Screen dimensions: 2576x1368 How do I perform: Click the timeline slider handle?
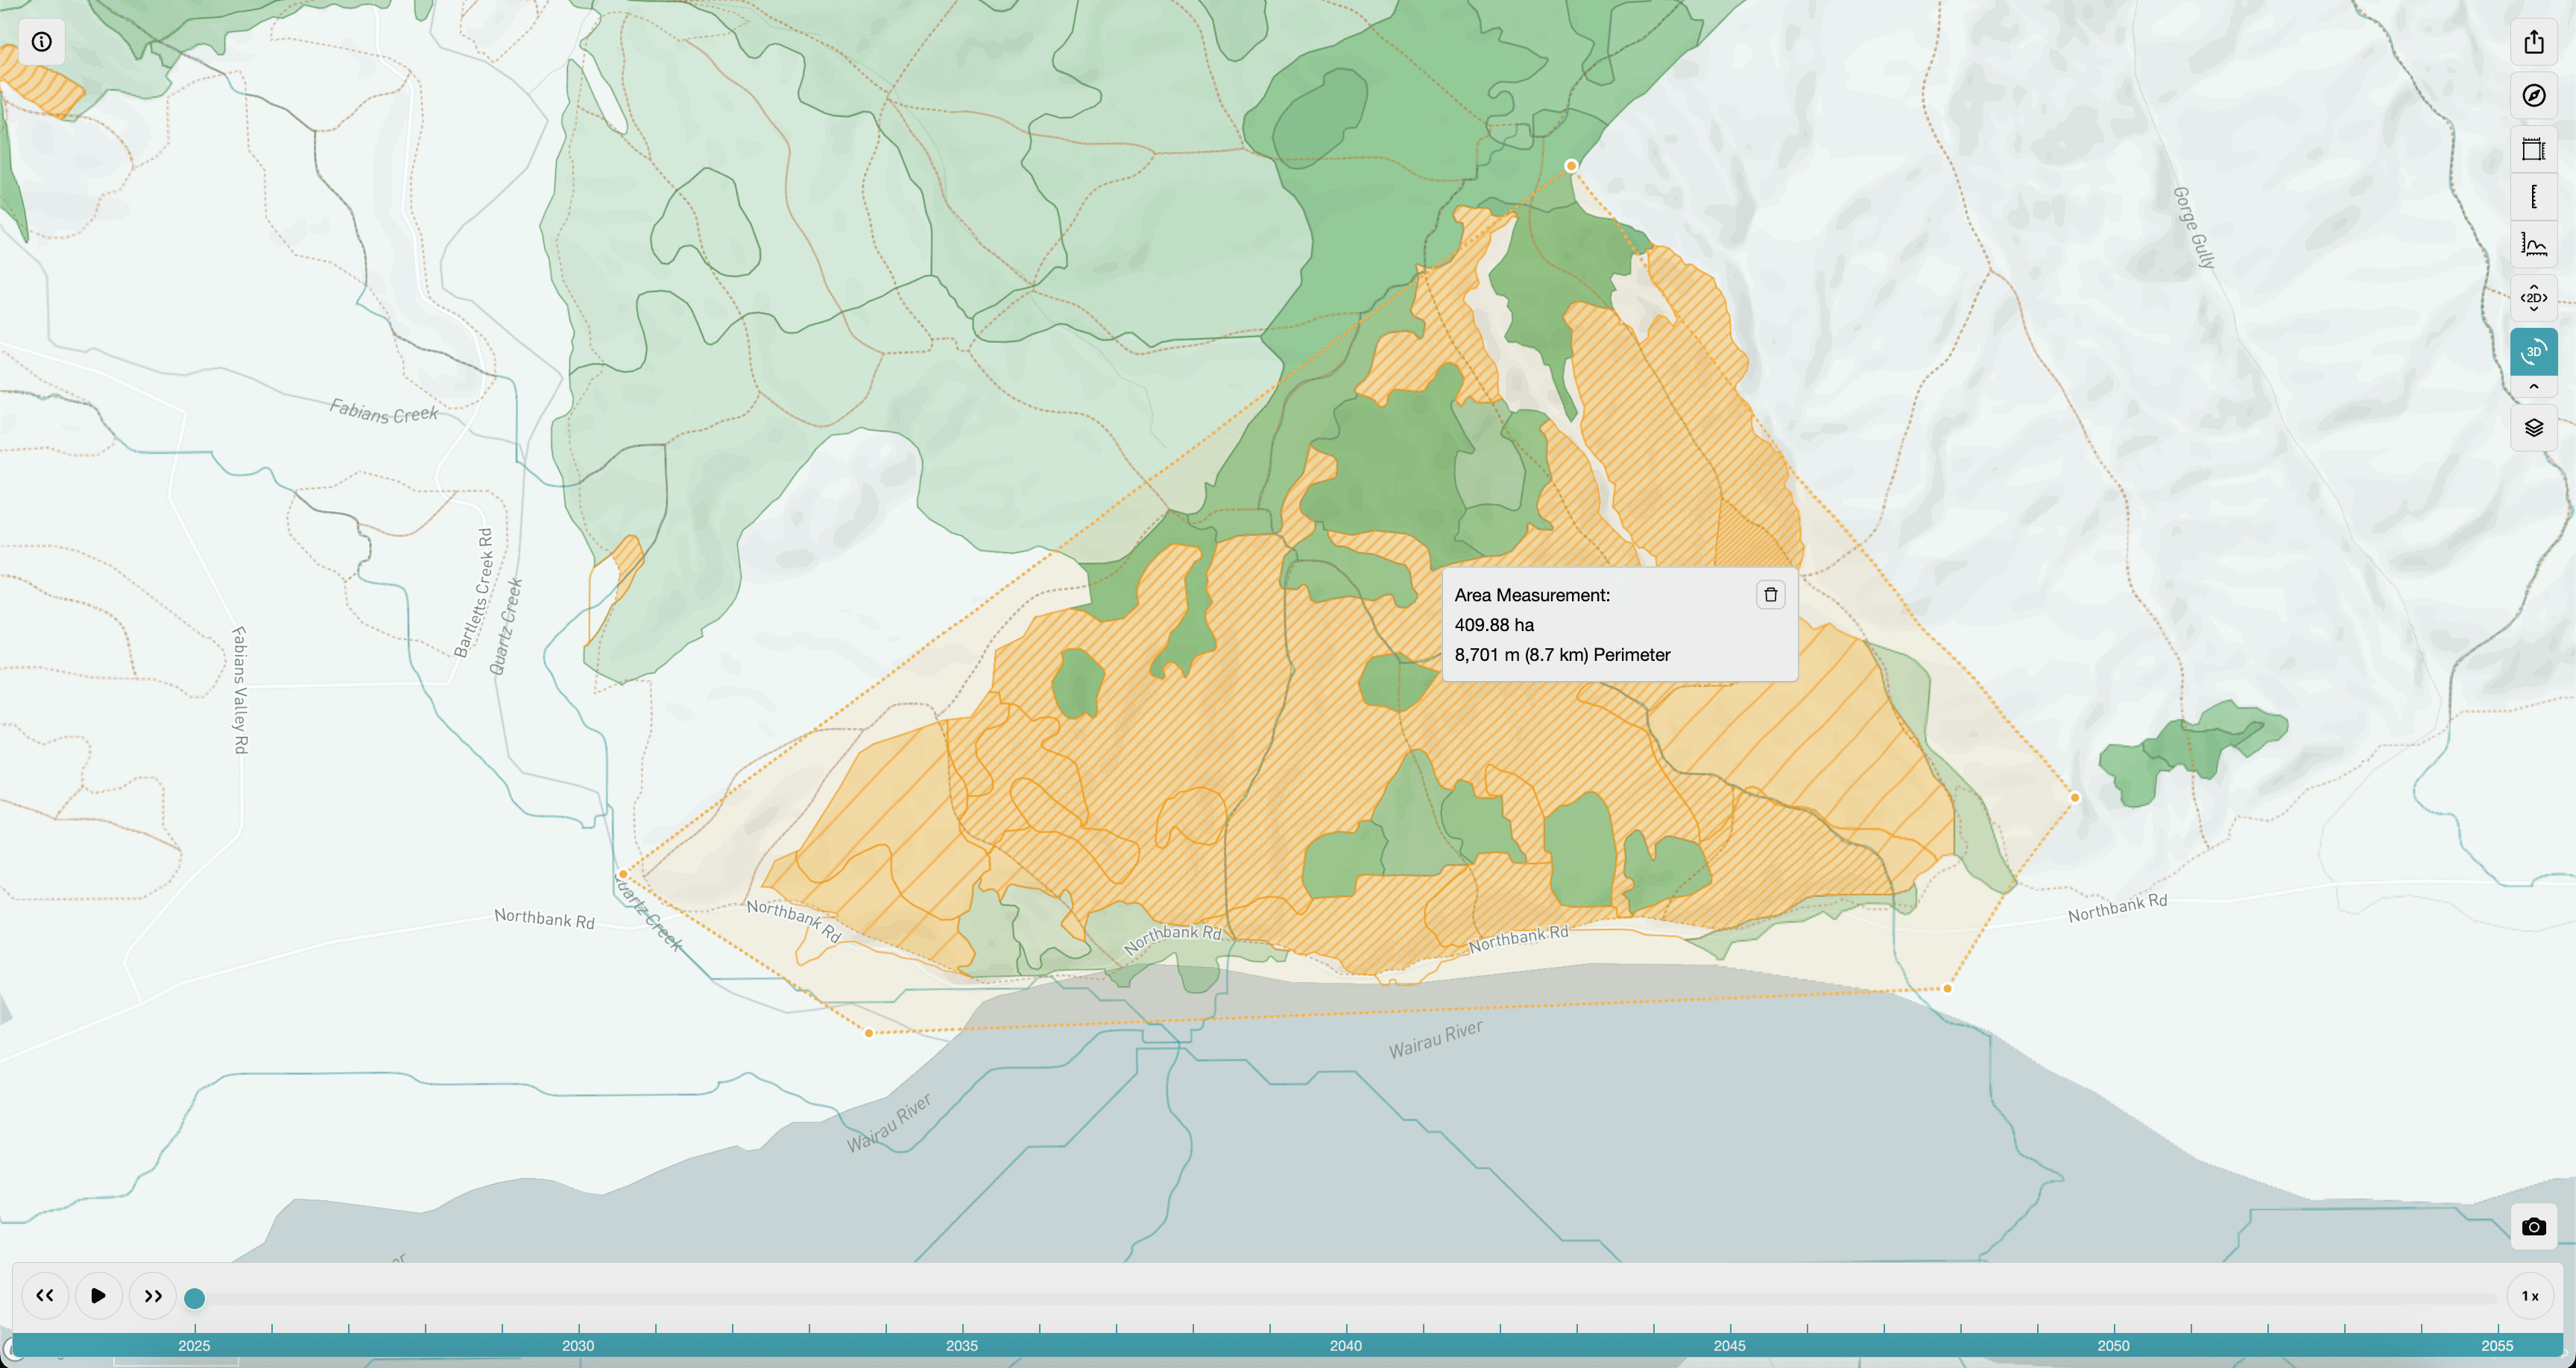point(194,1298)
